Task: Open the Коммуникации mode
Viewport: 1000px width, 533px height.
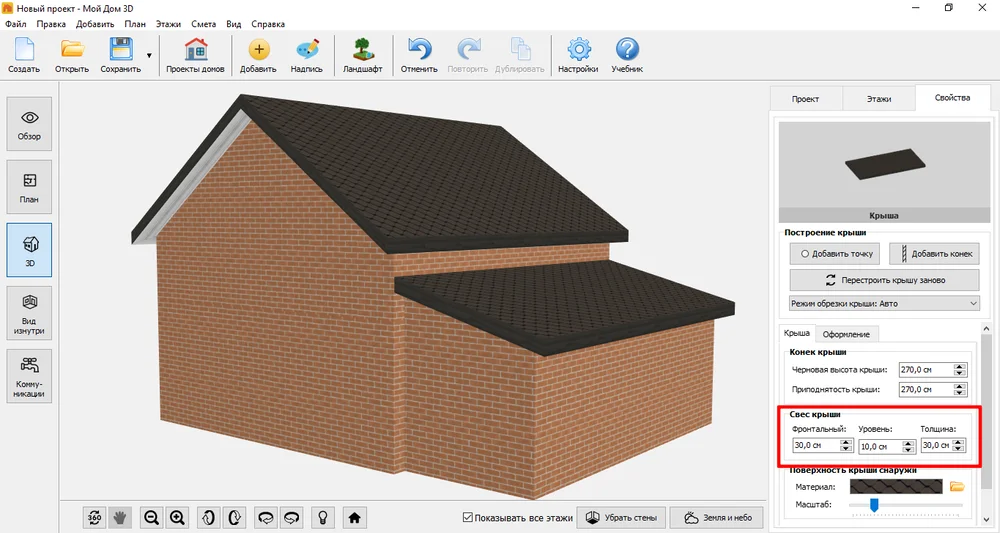Action: 29,376
